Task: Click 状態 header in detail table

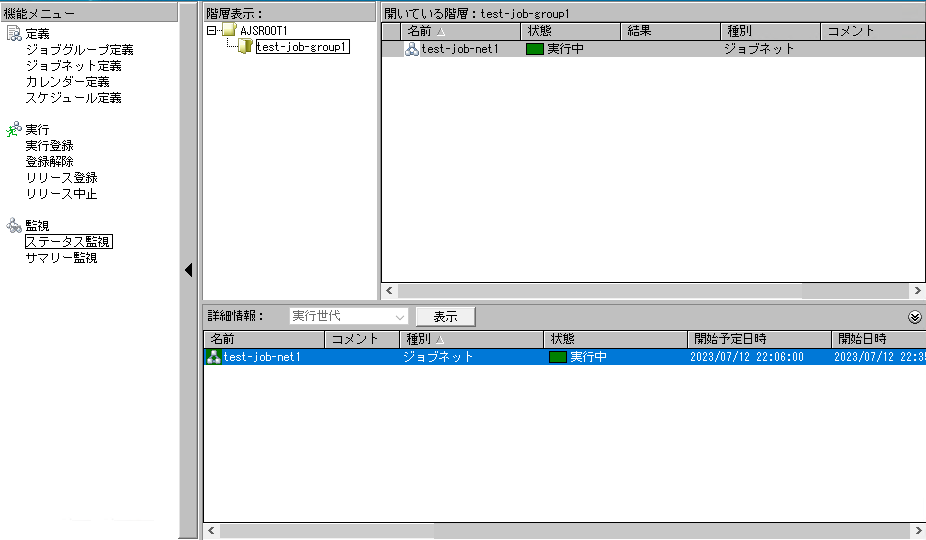Action: click(x=615, y=339)
